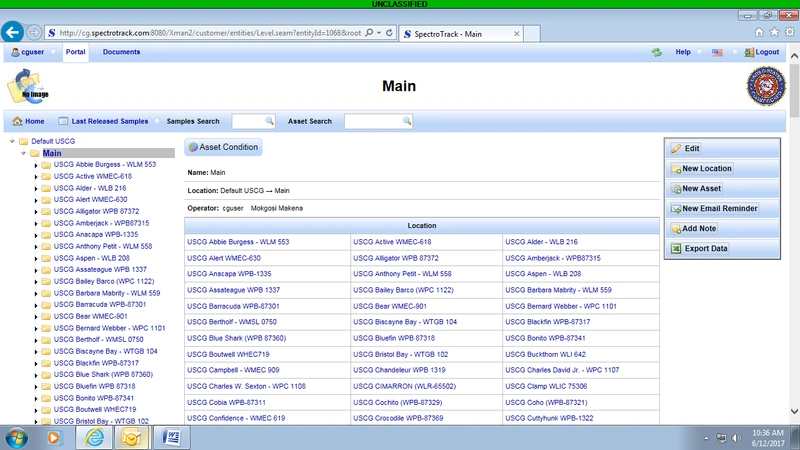Click the green refresh icon beside Help
The height and width of the screenshot is (450, 800).
657,52
